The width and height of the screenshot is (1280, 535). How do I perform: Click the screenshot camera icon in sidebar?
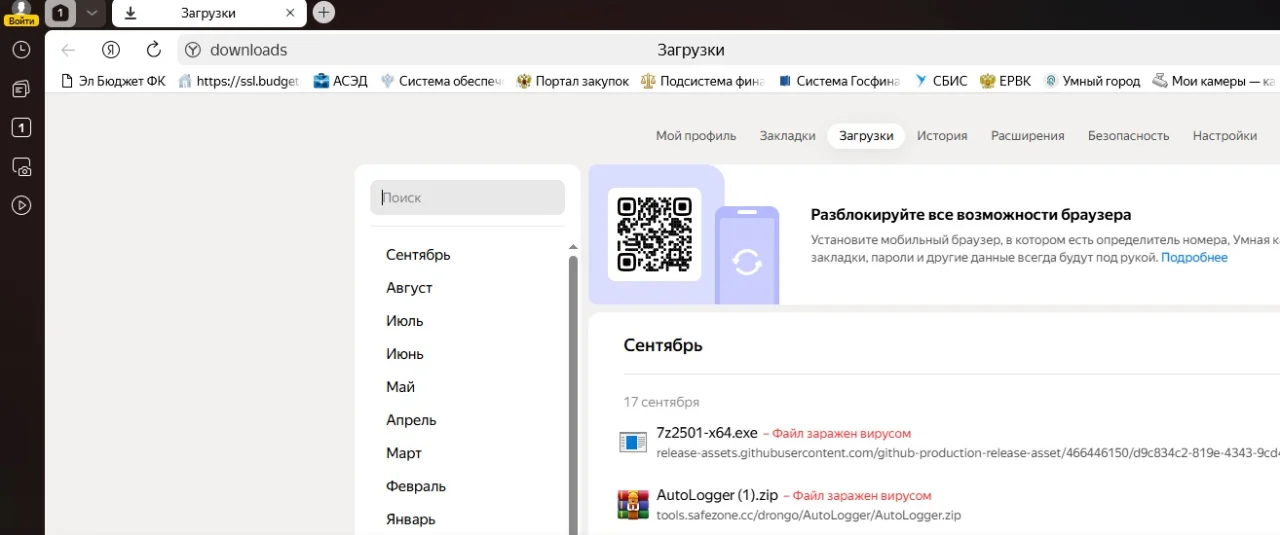click(21, 166)
